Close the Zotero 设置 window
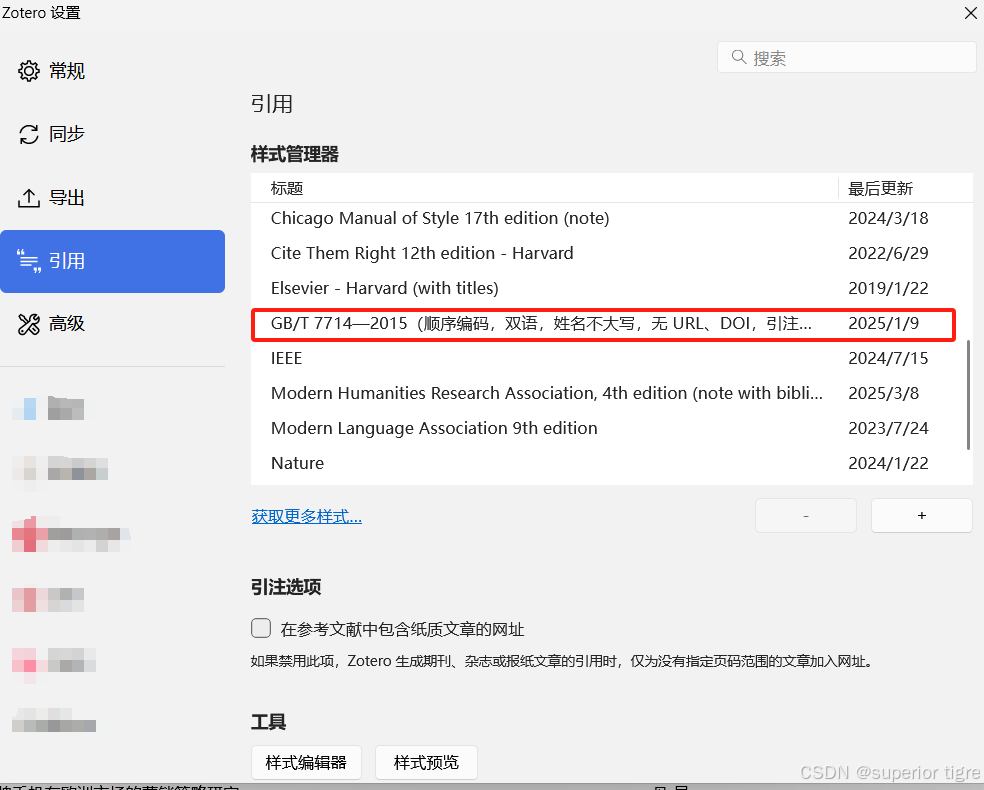 click(x=971, y=13)
